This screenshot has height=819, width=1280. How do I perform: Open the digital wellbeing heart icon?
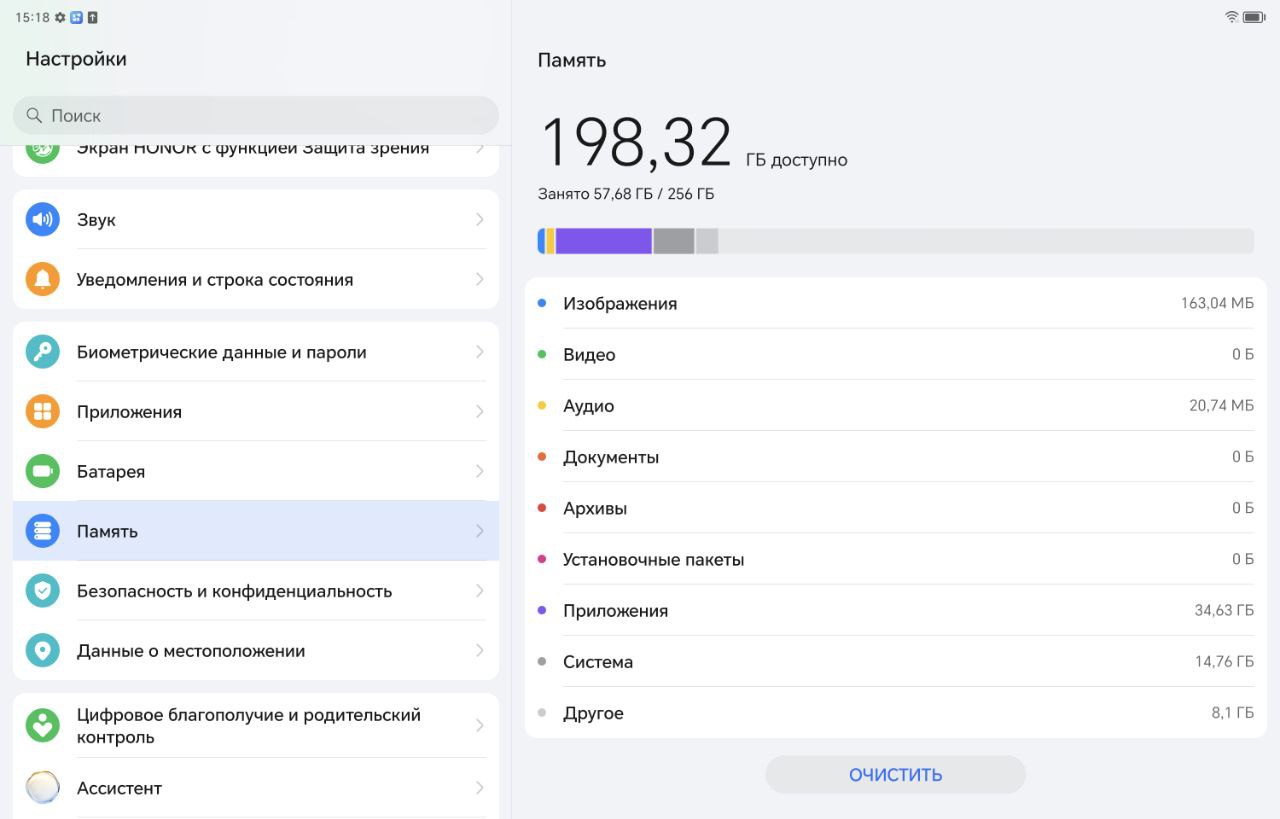[42, 725]
